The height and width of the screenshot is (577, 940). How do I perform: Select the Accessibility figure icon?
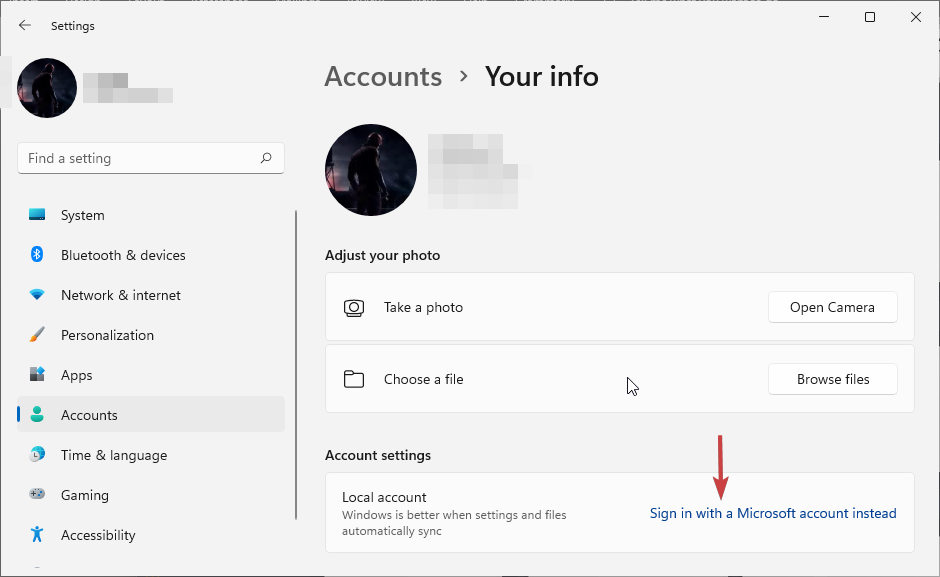38,535
